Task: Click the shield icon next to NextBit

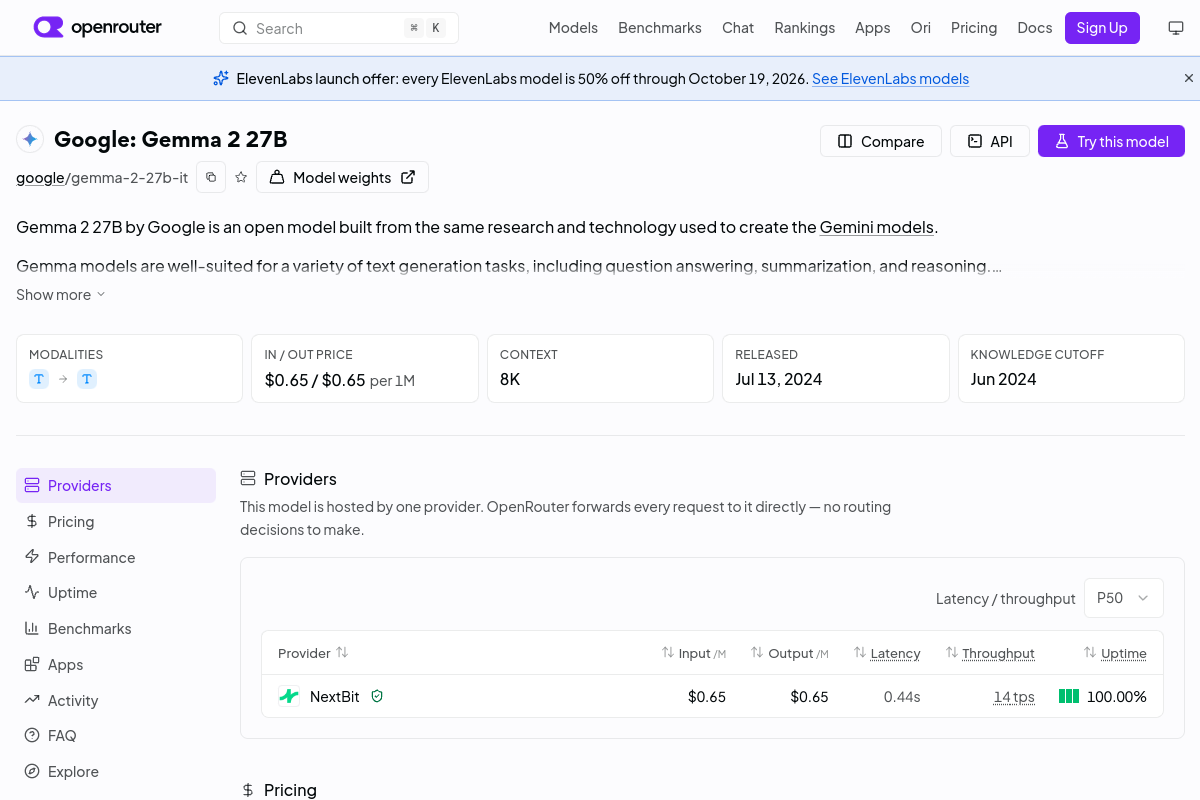Action: click(x=377, y=696)
